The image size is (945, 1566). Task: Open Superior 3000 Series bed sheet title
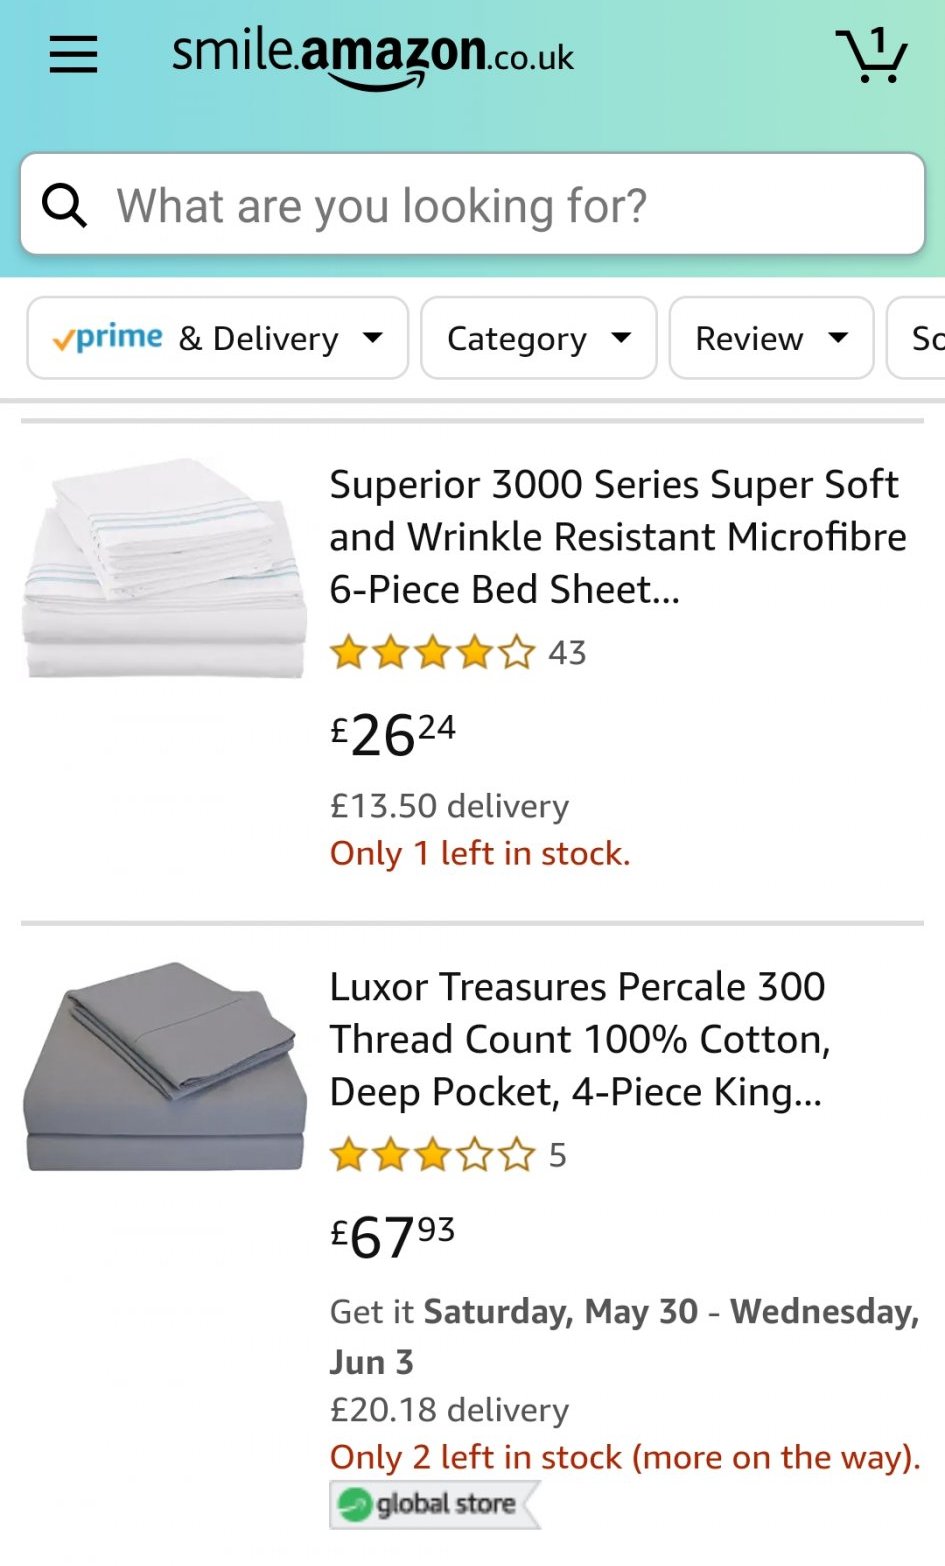[x=617, y=537]
